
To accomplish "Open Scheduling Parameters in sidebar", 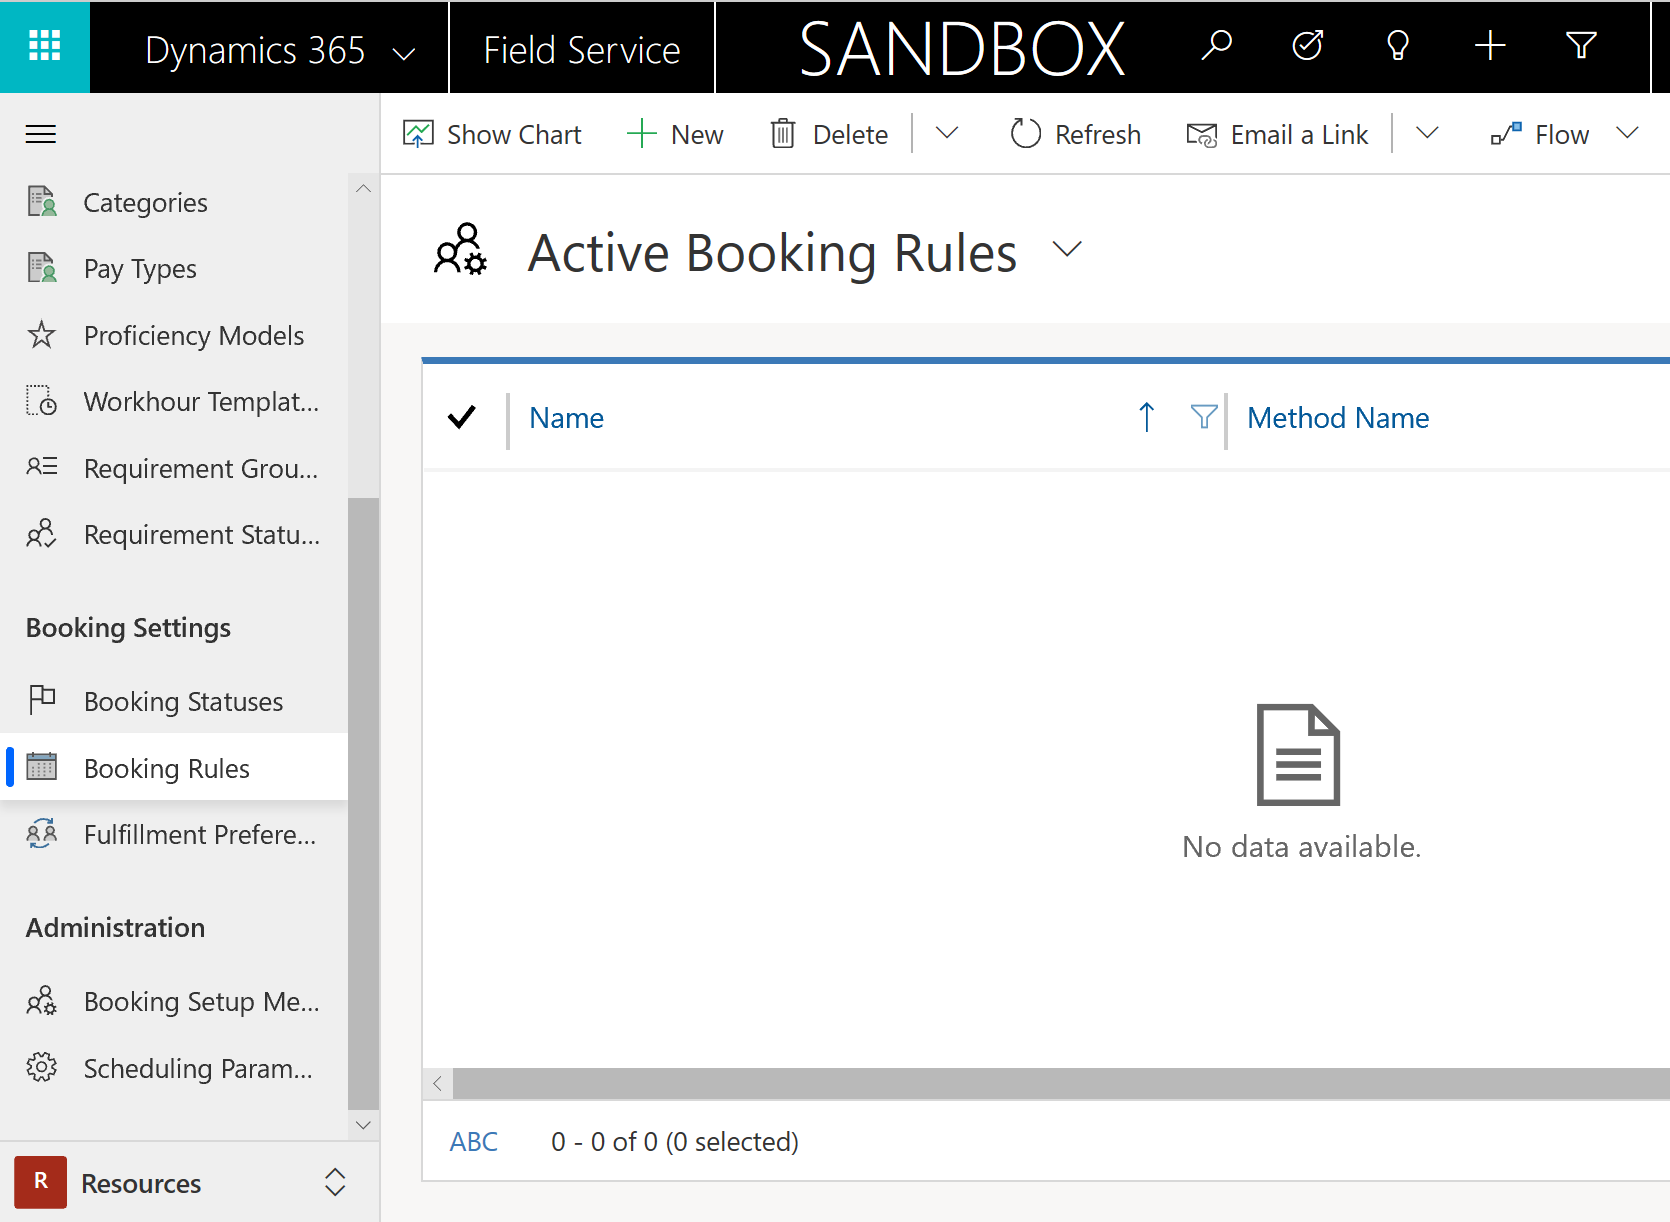I will 175,1068.
